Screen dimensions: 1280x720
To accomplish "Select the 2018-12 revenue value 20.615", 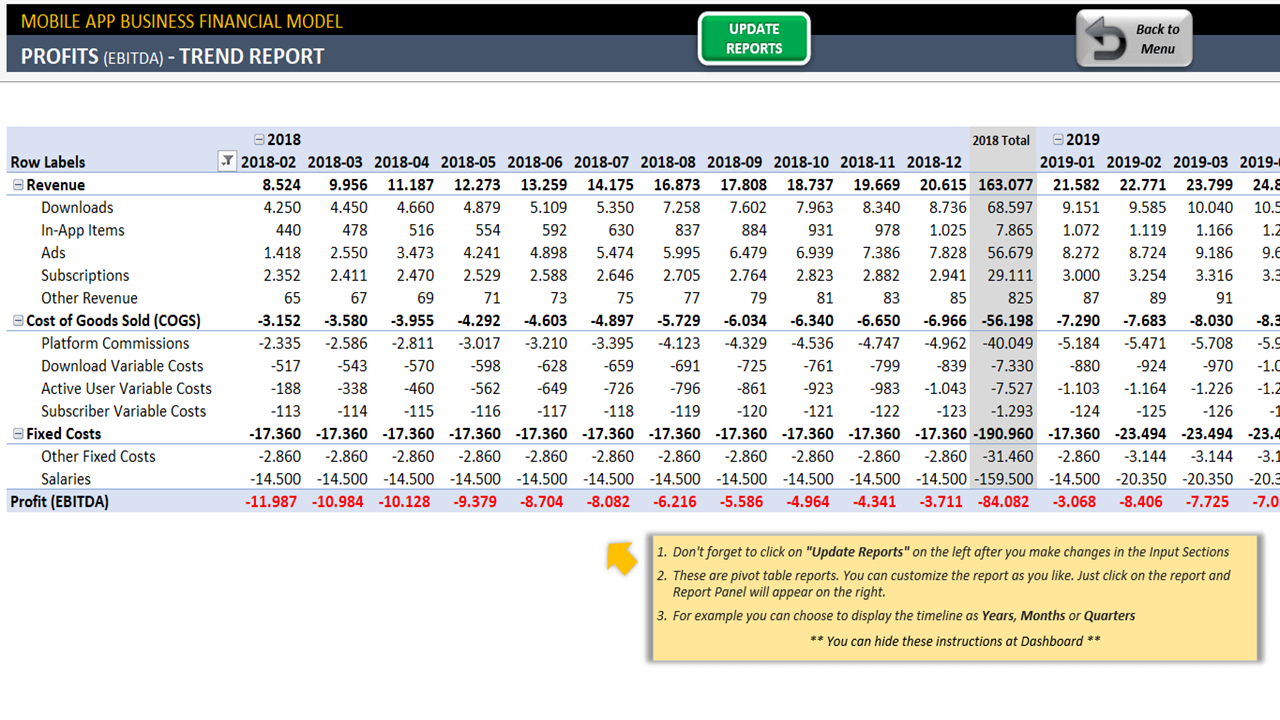I will point(941,185).
